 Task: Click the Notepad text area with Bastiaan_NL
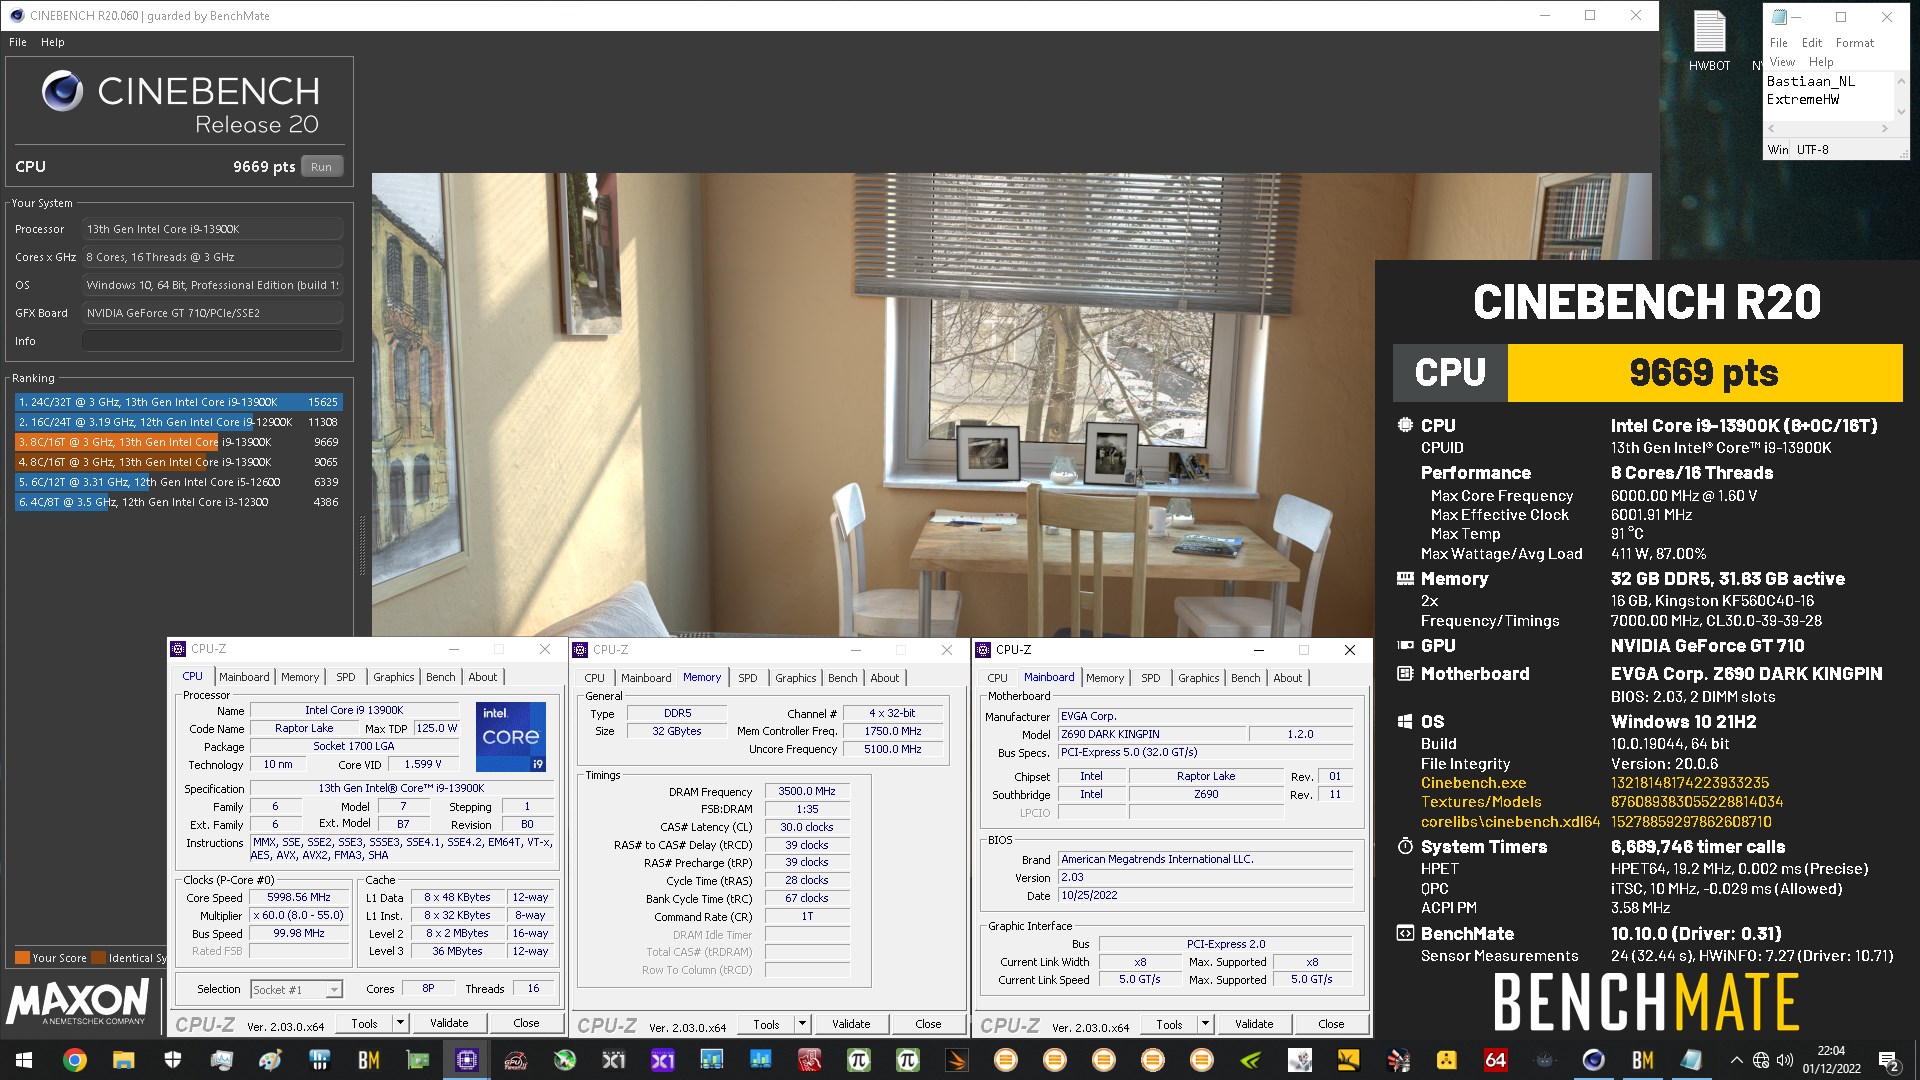1828,95
